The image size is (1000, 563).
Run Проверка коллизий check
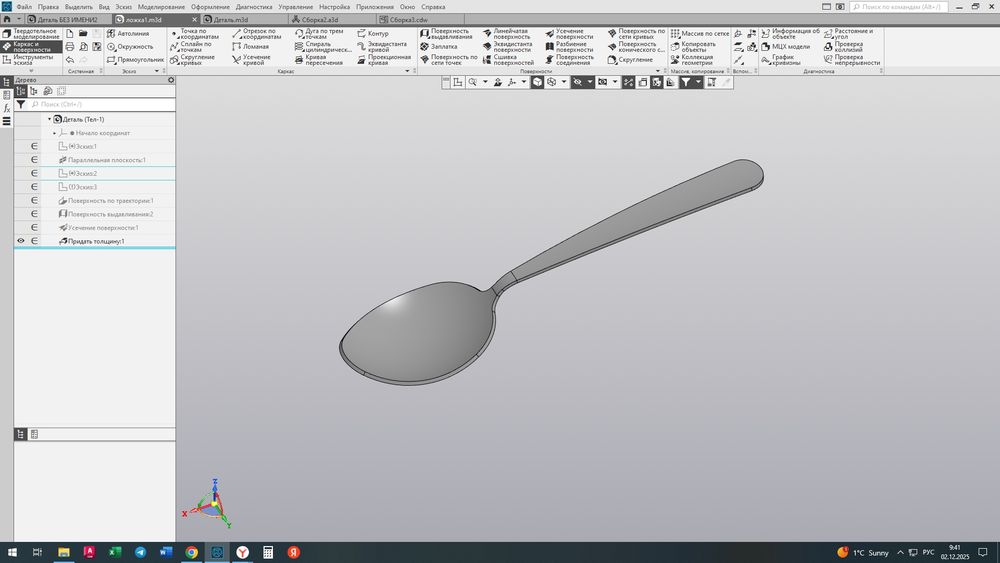pos(843,47)
